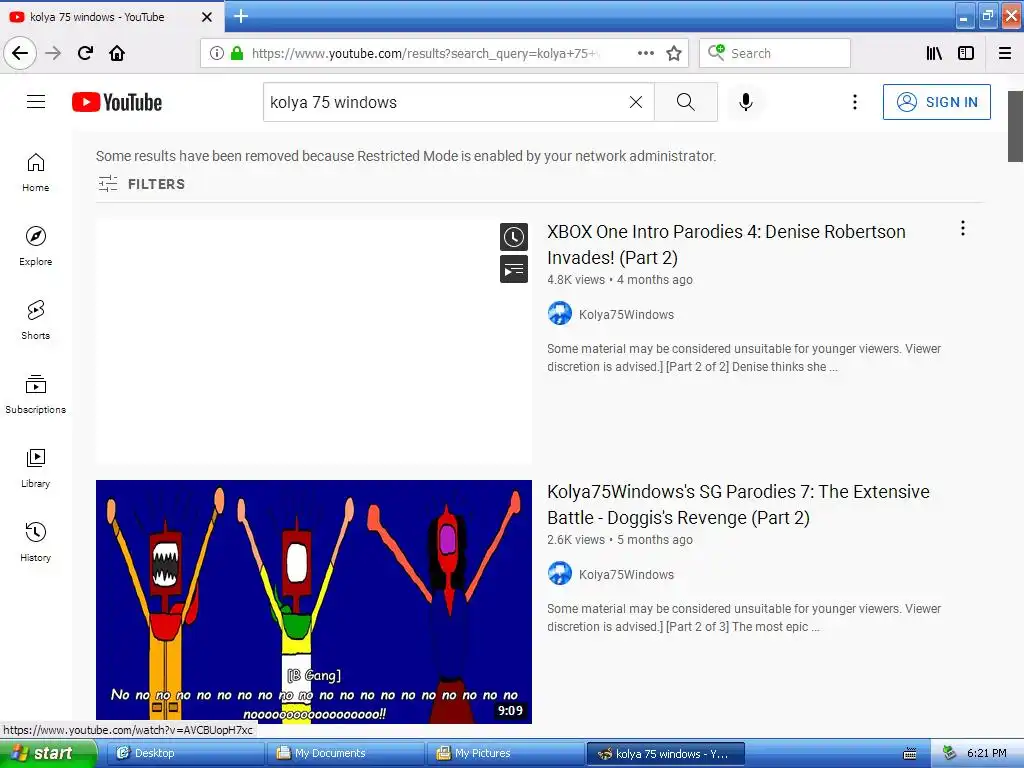Click the green padlock security icon
1024x768 pixels.
237,53
